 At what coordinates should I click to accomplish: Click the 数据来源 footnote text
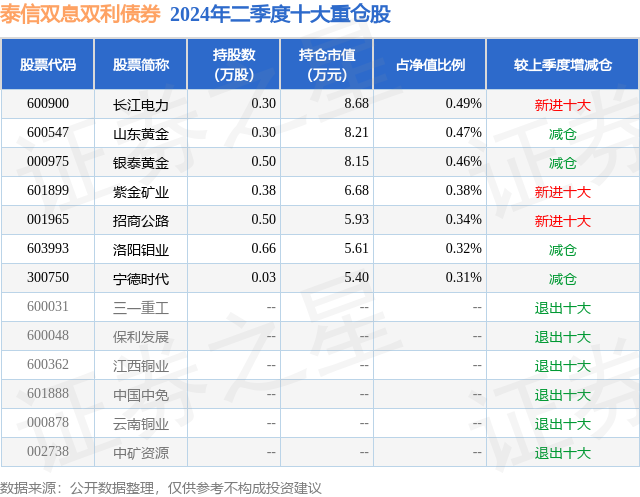pyautogui.click(x=160, y=488)
